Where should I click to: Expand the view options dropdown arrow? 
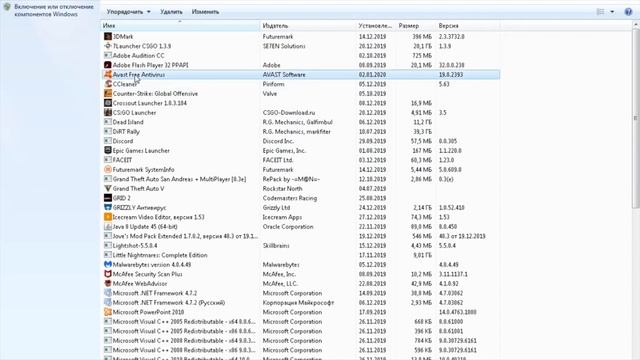(x=612, y=12)
